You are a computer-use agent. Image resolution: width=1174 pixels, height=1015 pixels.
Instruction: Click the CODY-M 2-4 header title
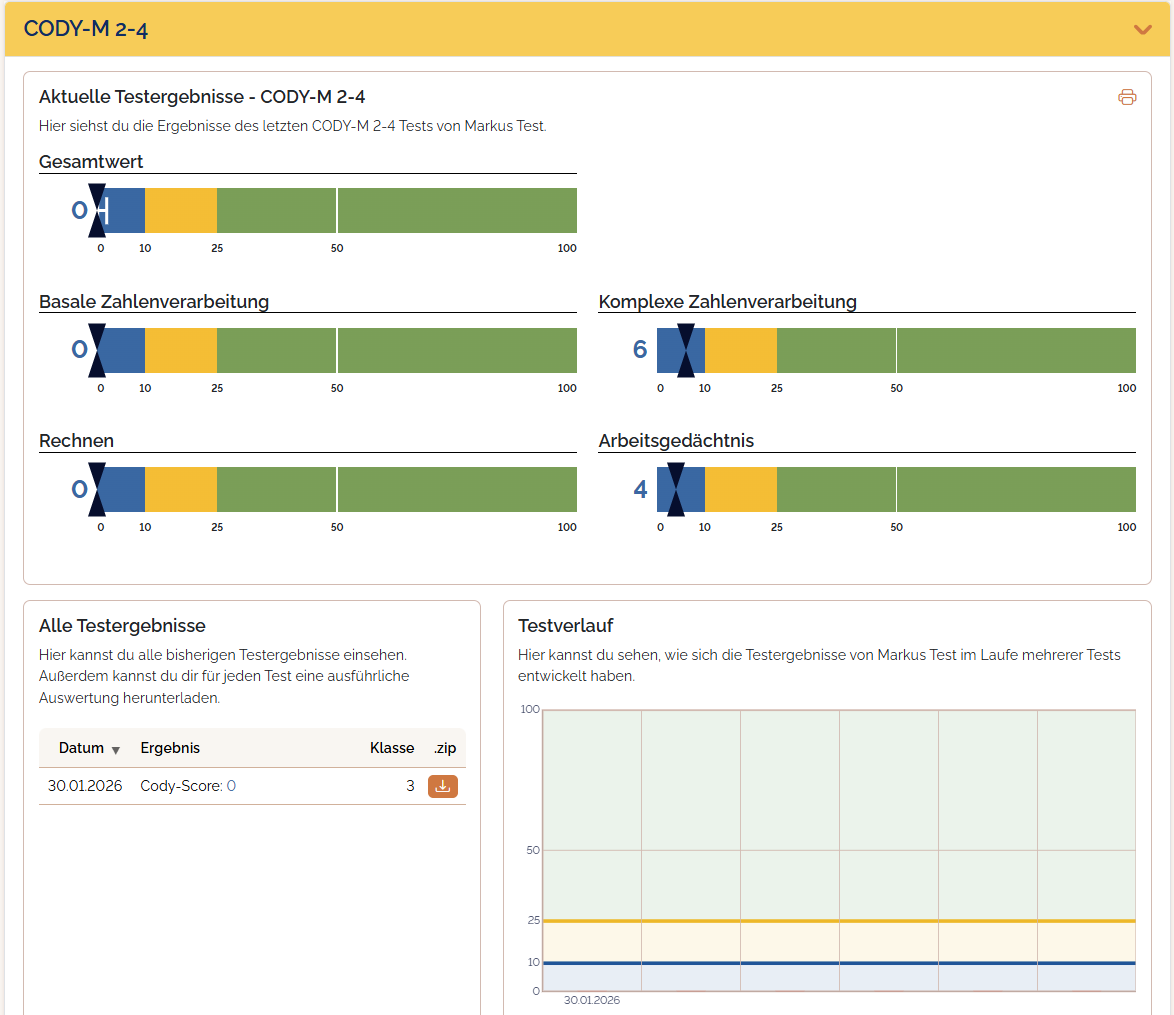click(x=86, y=29)
